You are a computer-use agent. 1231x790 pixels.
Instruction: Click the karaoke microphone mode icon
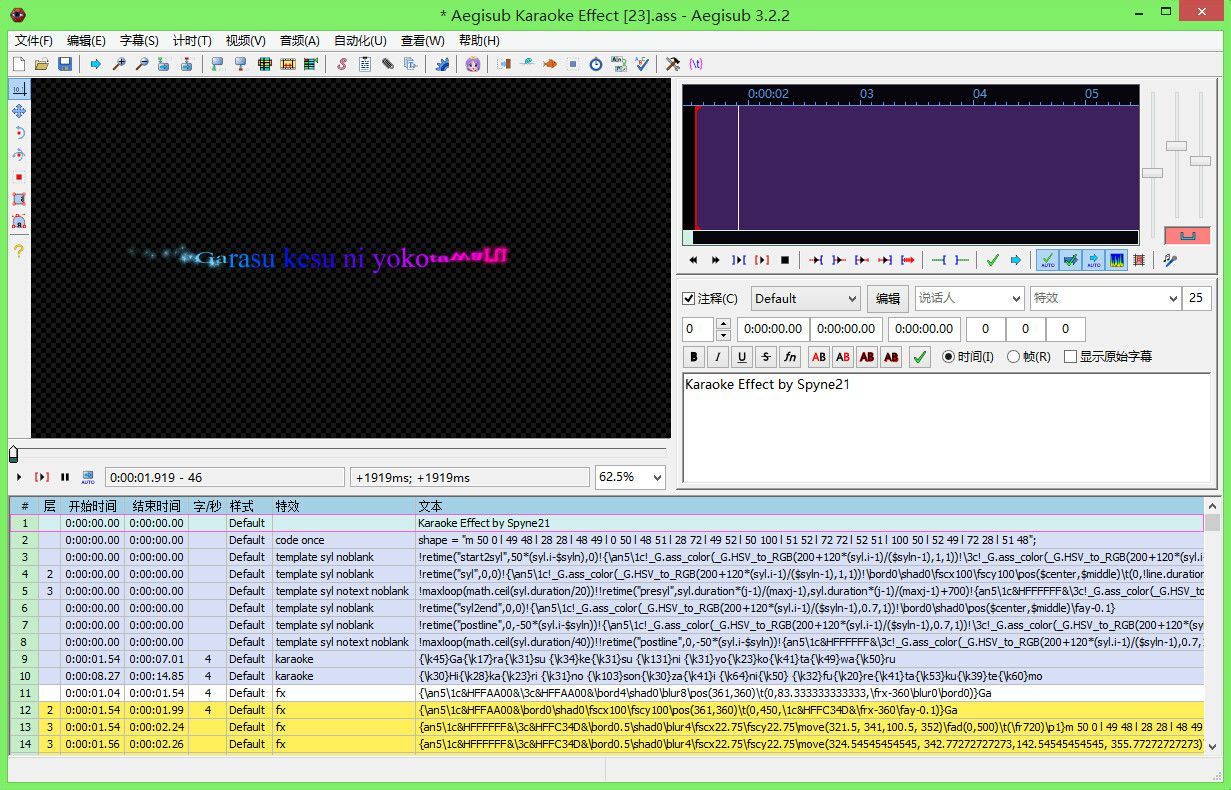coord(1169,260)
